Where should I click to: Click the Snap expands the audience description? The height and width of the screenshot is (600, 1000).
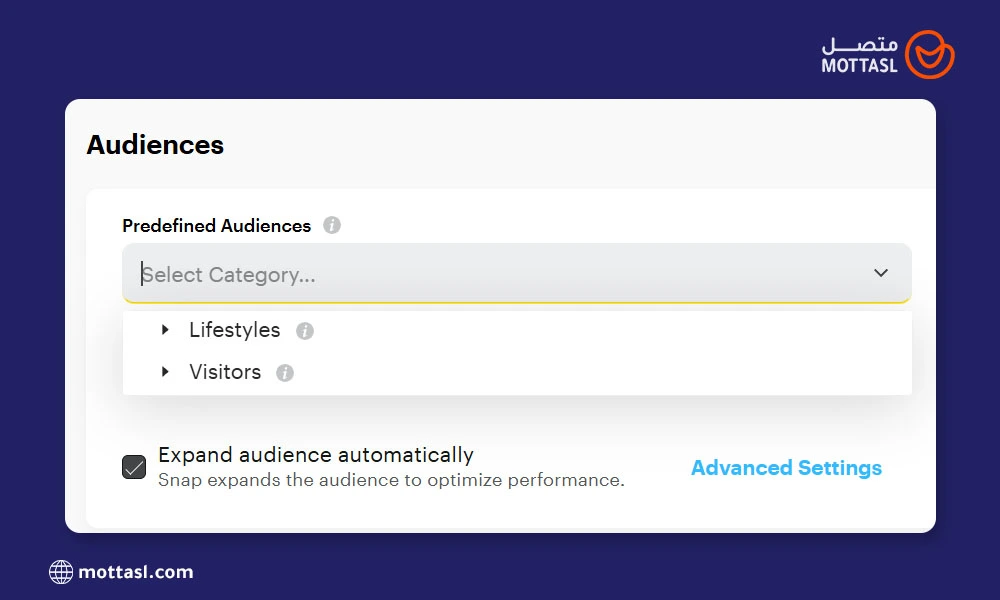pos(391,480)
